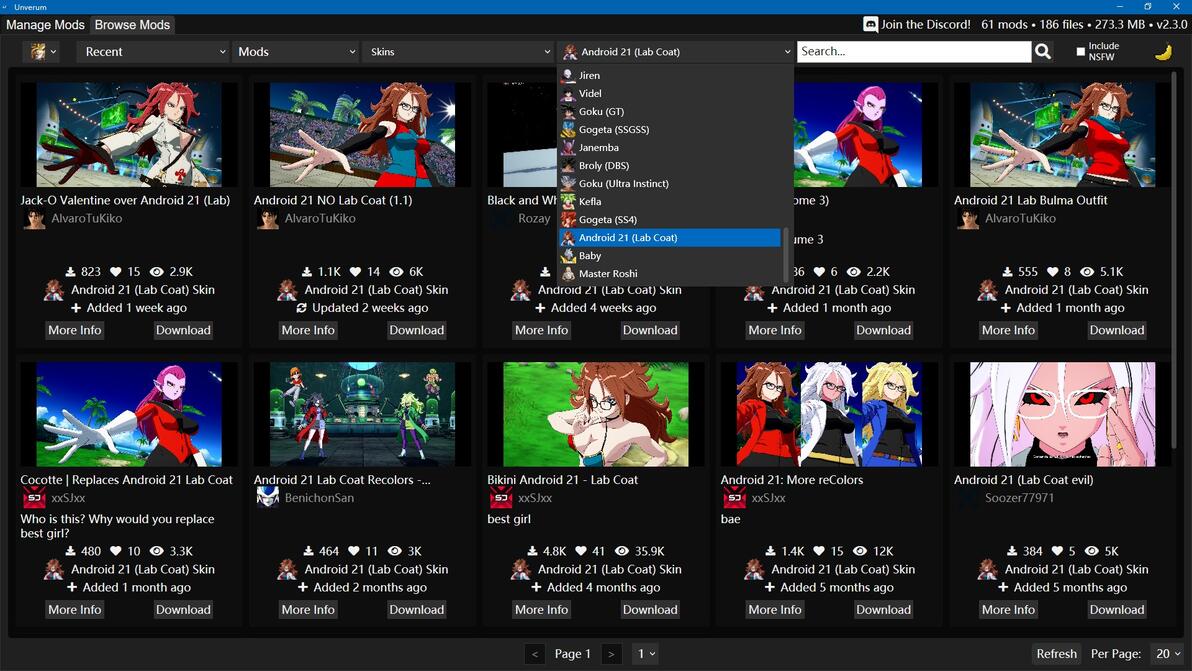Open the Mods type dropdown

click(x=296, y=52)
